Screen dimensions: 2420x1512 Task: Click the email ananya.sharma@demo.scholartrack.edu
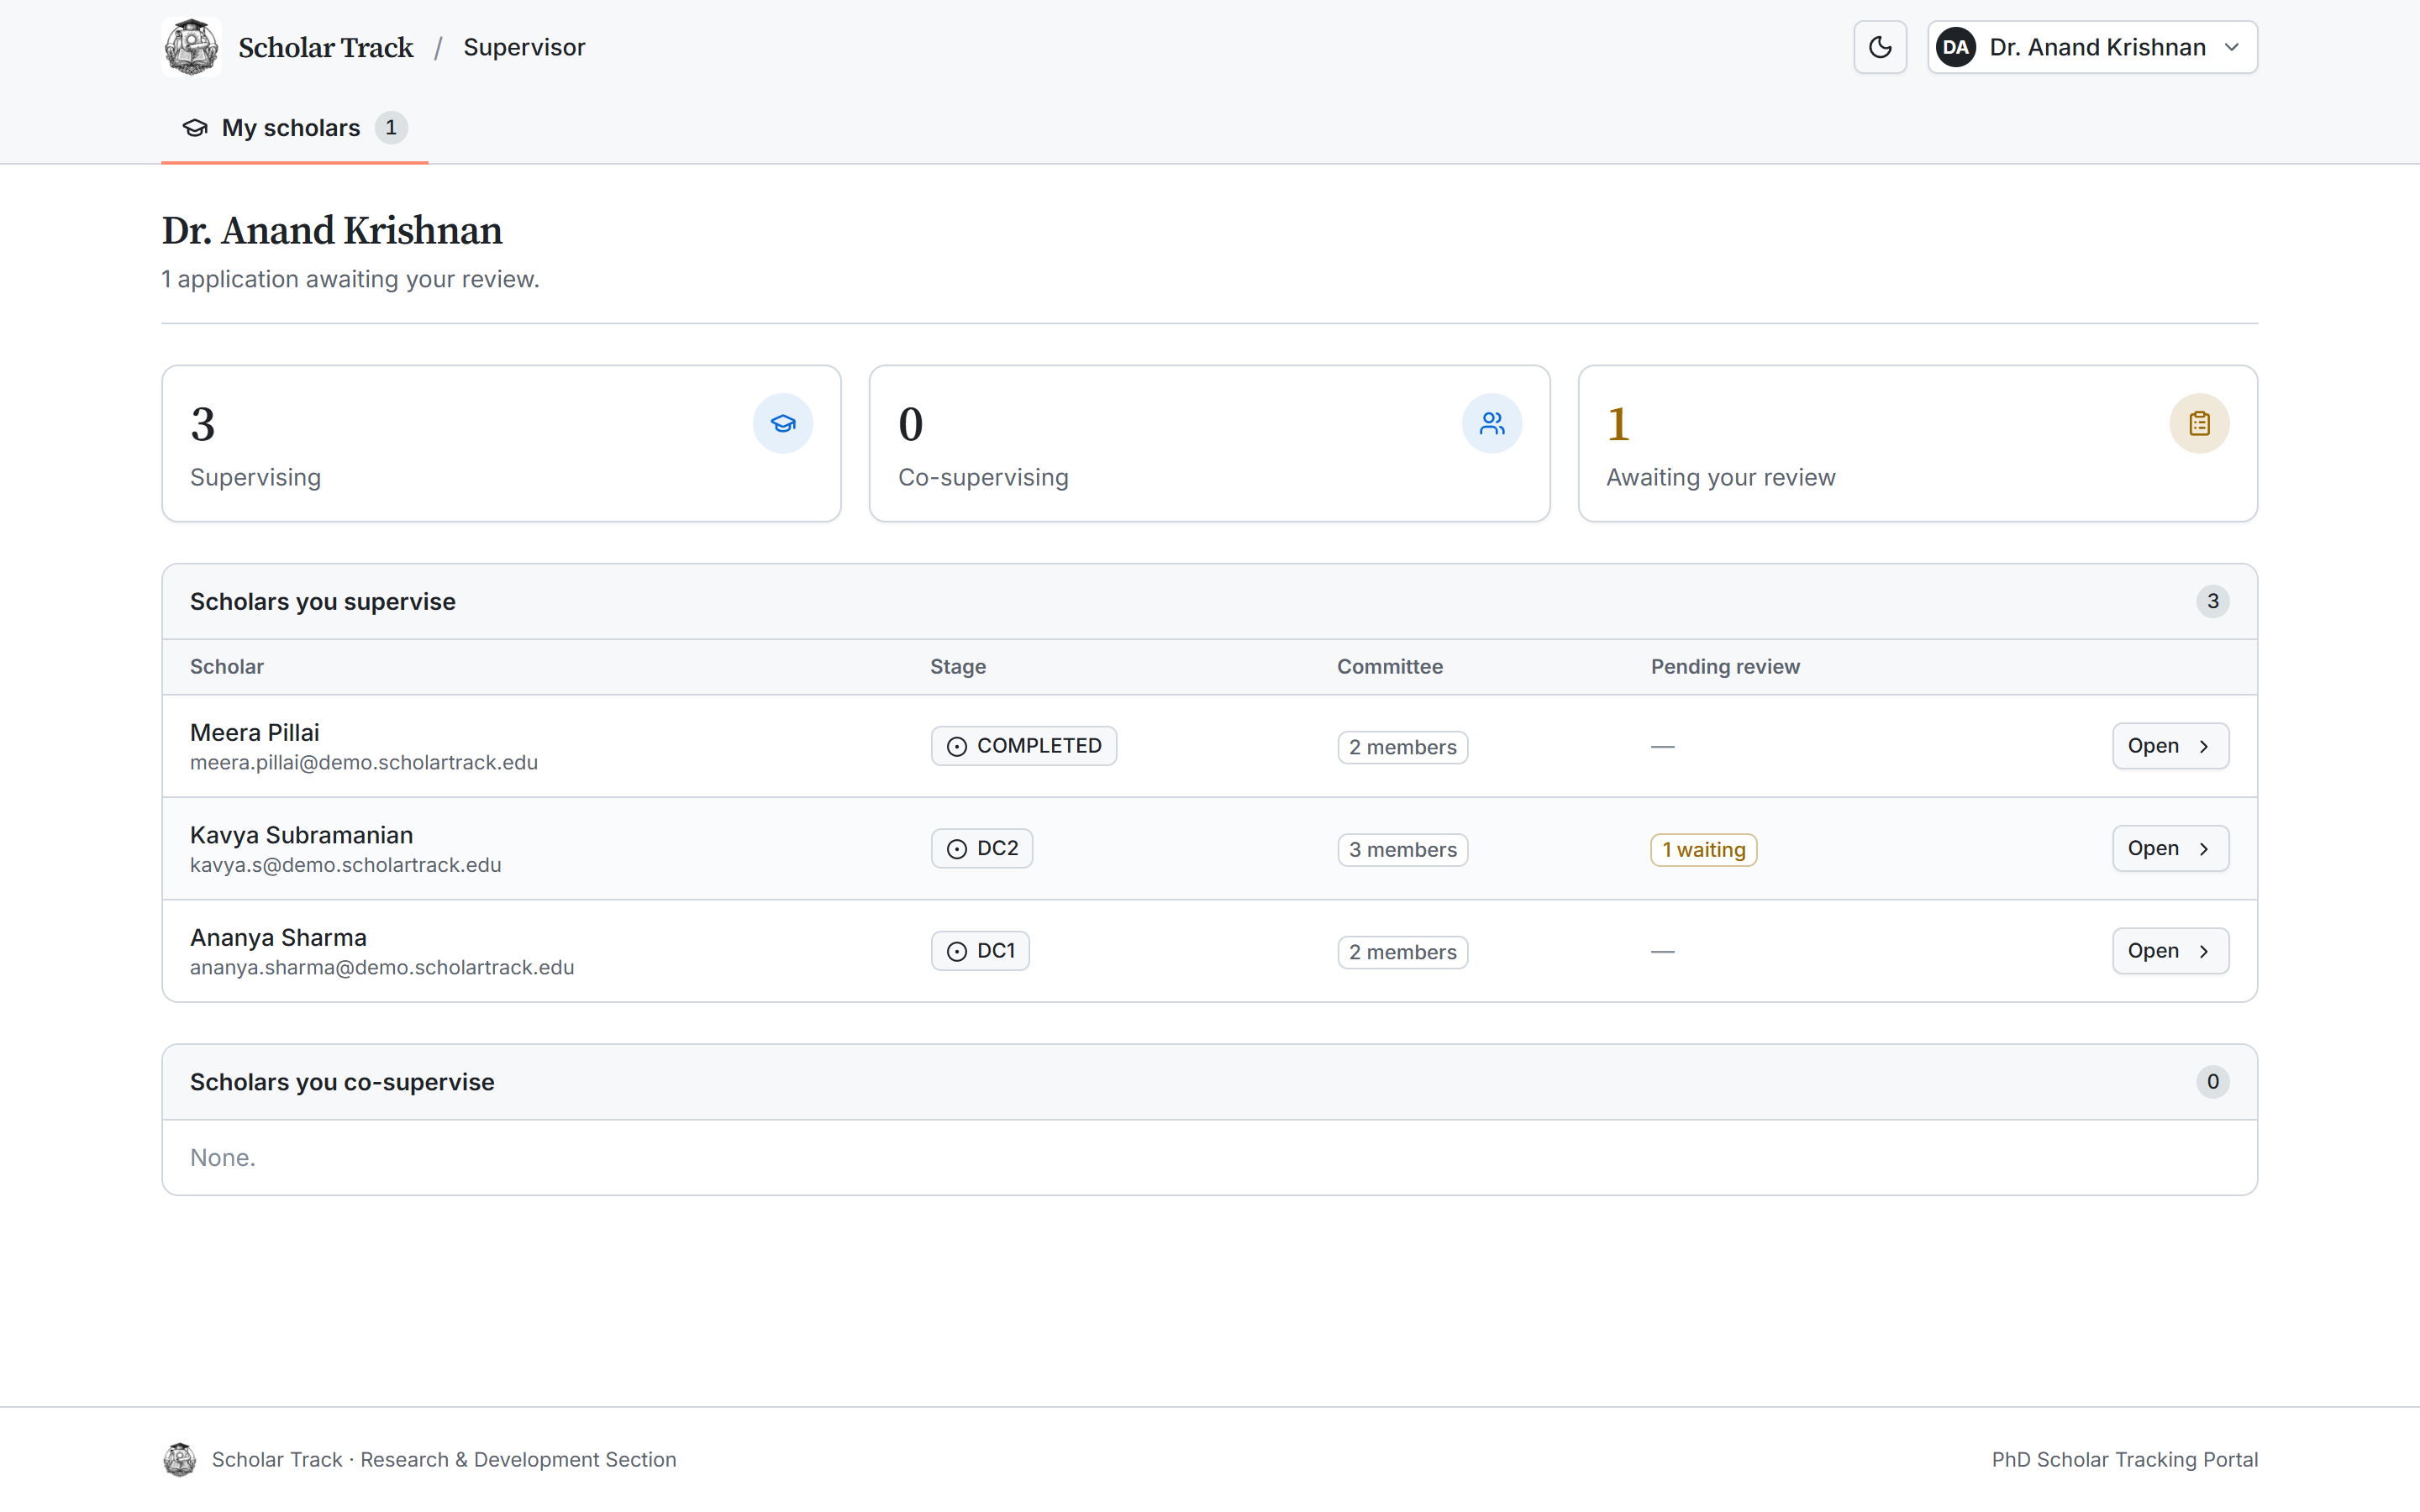(x=382, y=967)
